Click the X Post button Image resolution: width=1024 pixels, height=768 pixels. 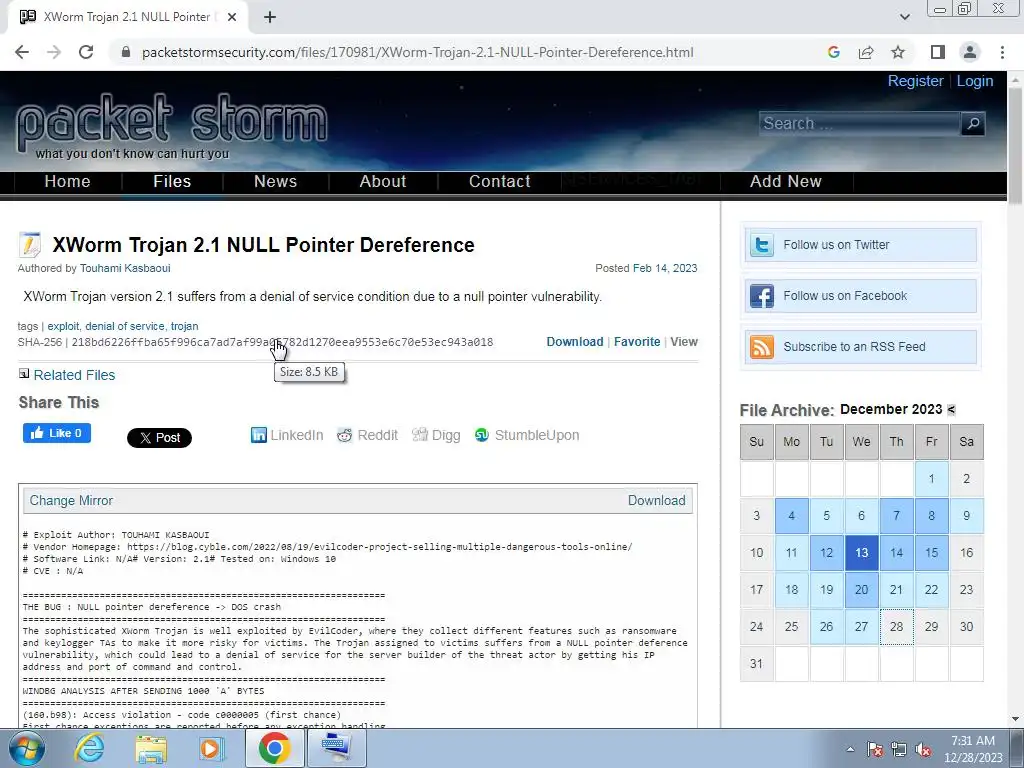tap(159, 438)
